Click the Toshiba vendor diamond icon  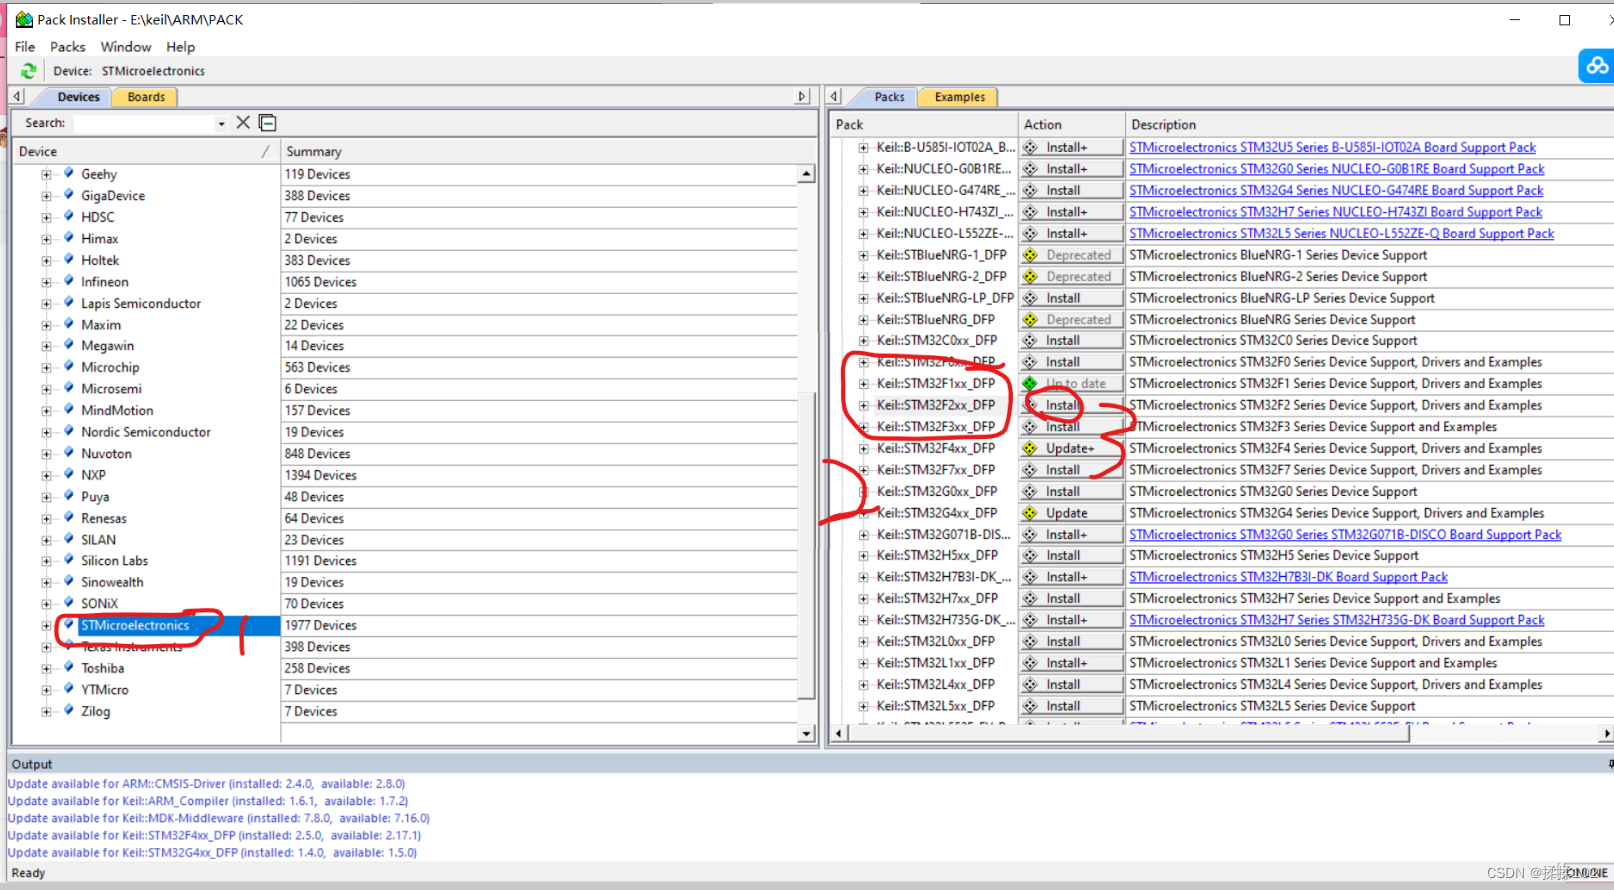coord(69,667)
